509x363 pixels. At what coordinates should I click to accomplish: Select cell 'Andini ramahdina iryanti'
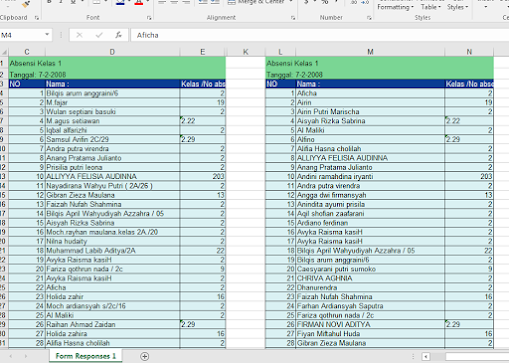pyautogui.click(x=370, y=176)
